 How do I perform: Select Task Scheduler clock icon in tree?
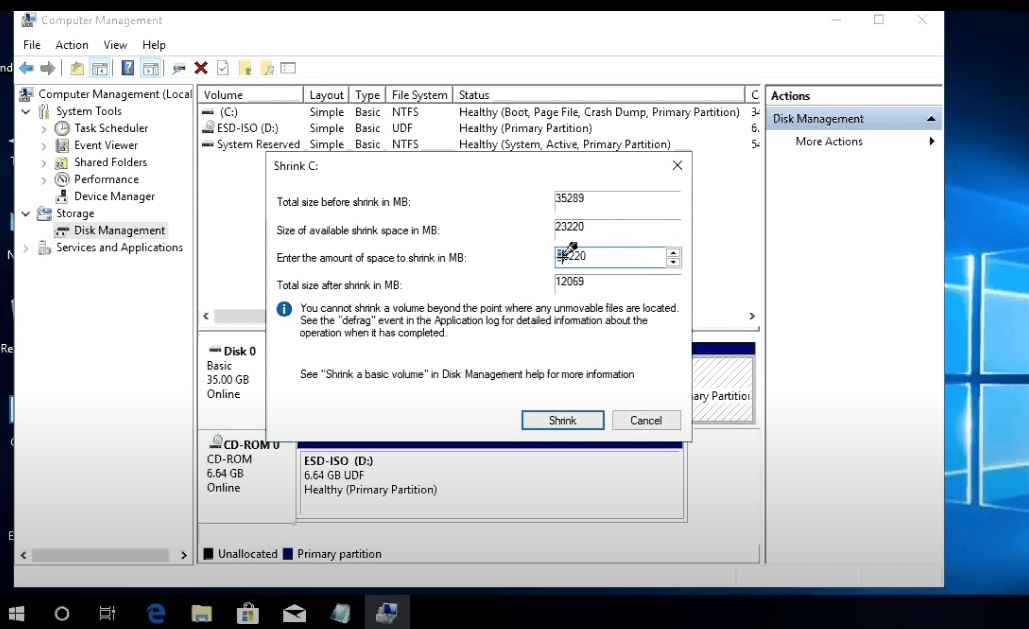(62, 128)
